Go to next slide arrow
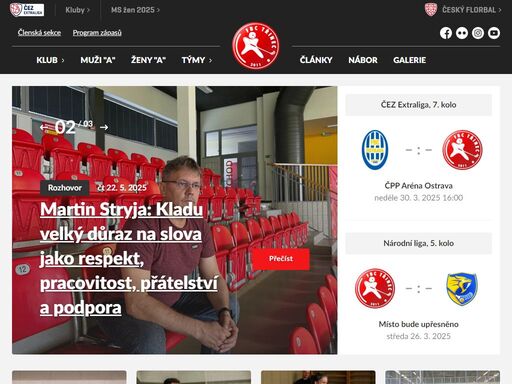The height and width of the screenshot is (384, 512). 104,127
